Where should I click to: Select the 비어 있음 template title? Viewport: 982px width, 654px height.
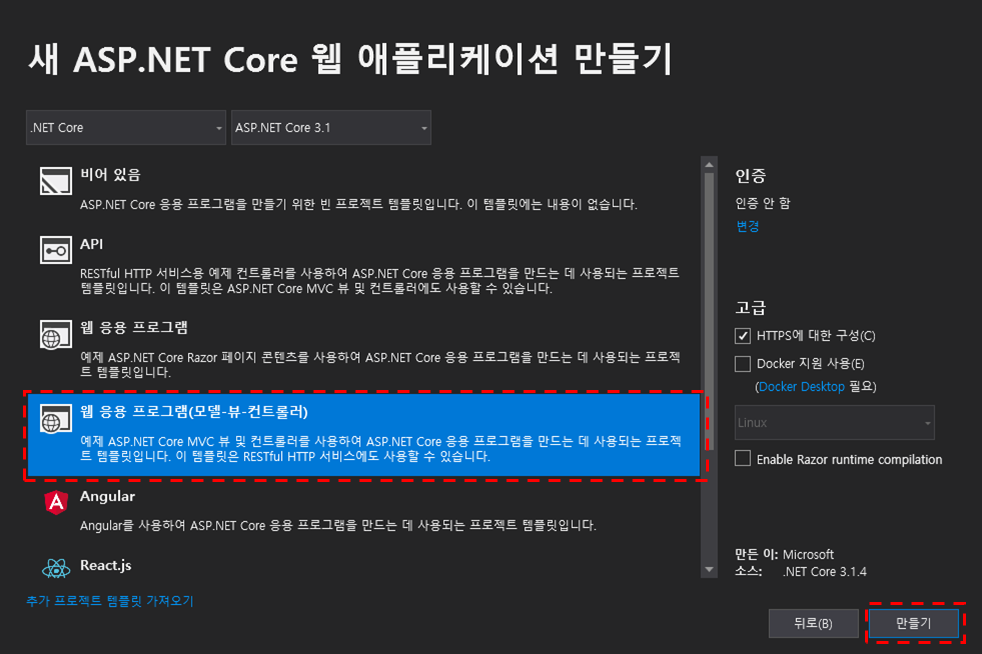[110, 174]
